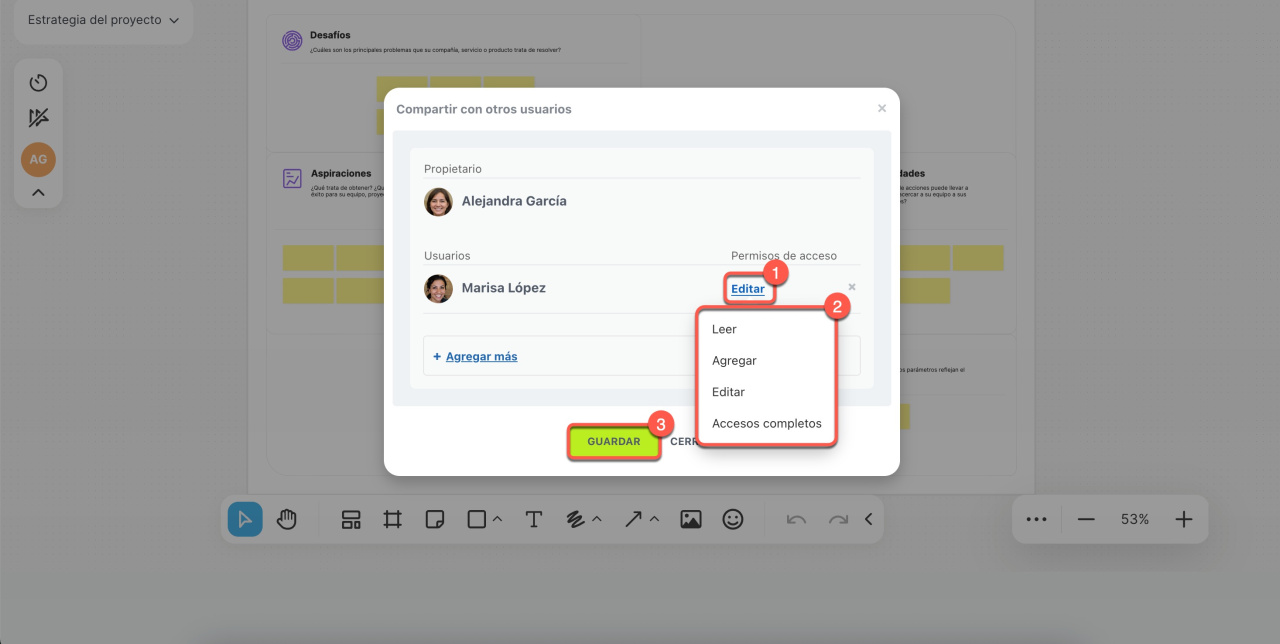Click the green GUARDAR button
Image resolution: width=1280 pixels, height=644 pixels.
tap(613, 441)
